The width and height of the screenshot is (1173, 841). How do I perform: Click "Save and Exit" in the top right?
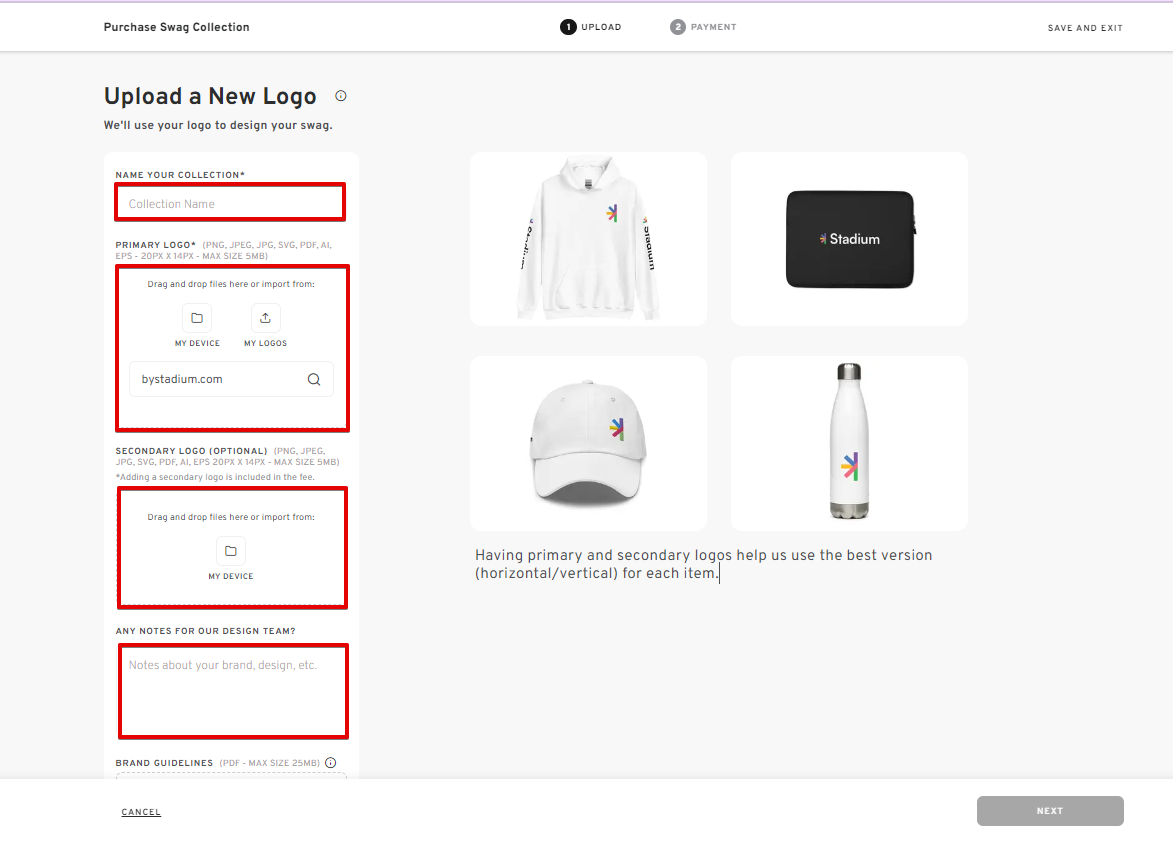pos(1085,28)
